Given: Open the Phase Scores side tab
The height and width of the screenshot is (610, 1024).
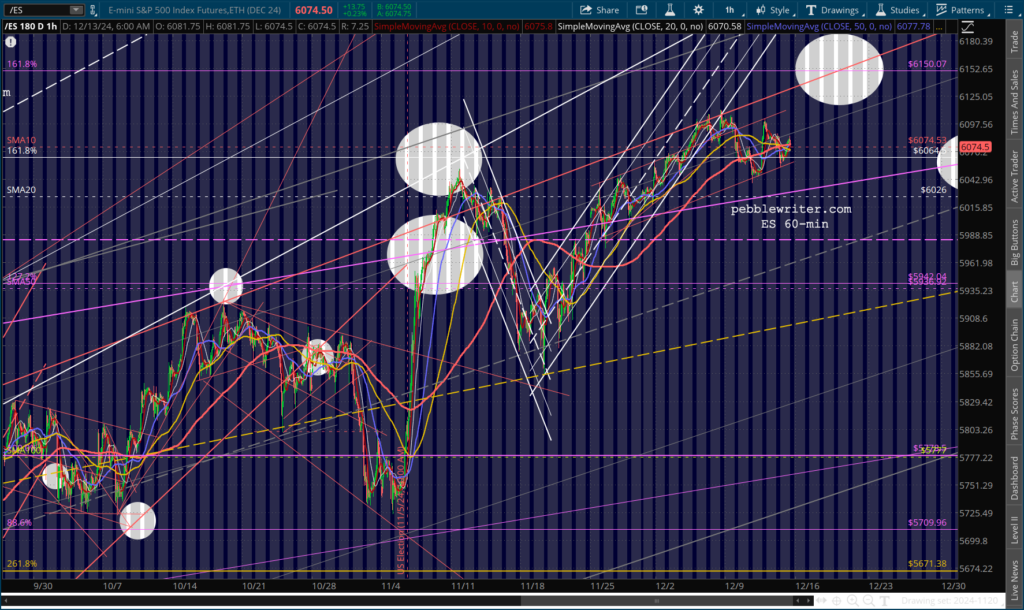Looking at the screenshot, I should 1014,413.
